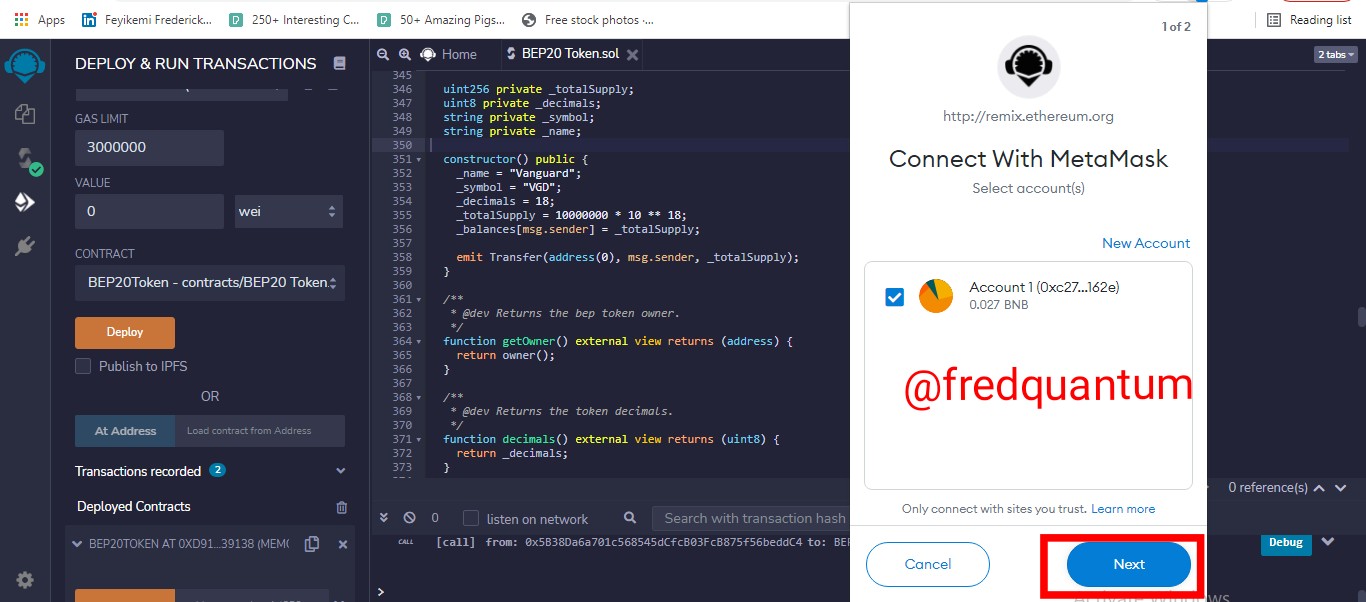Click the editor vertical scrollbar thumb
This screenshot has width=1366, height=602.
pyautogui.click(x=1361, y=317)
